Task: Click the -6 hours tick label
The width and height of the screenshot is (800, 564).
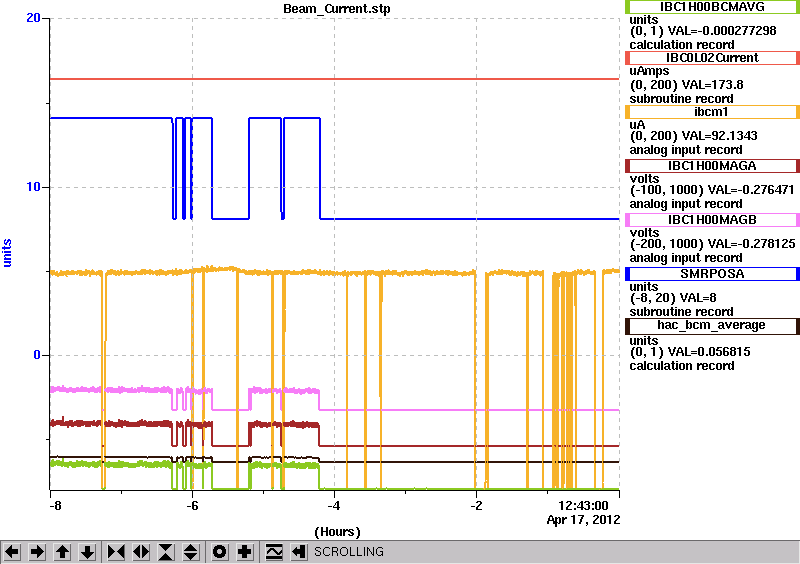Action: [191, 506]
